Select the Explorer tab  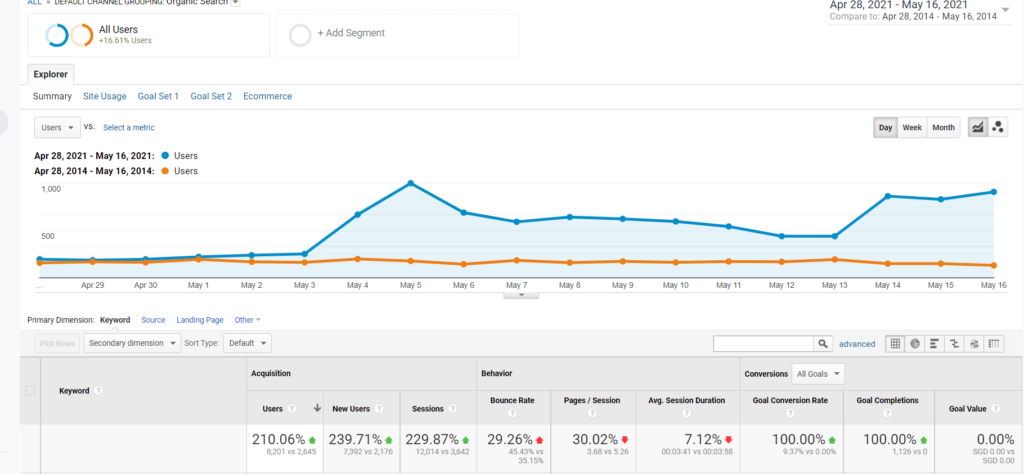point(51,74)
